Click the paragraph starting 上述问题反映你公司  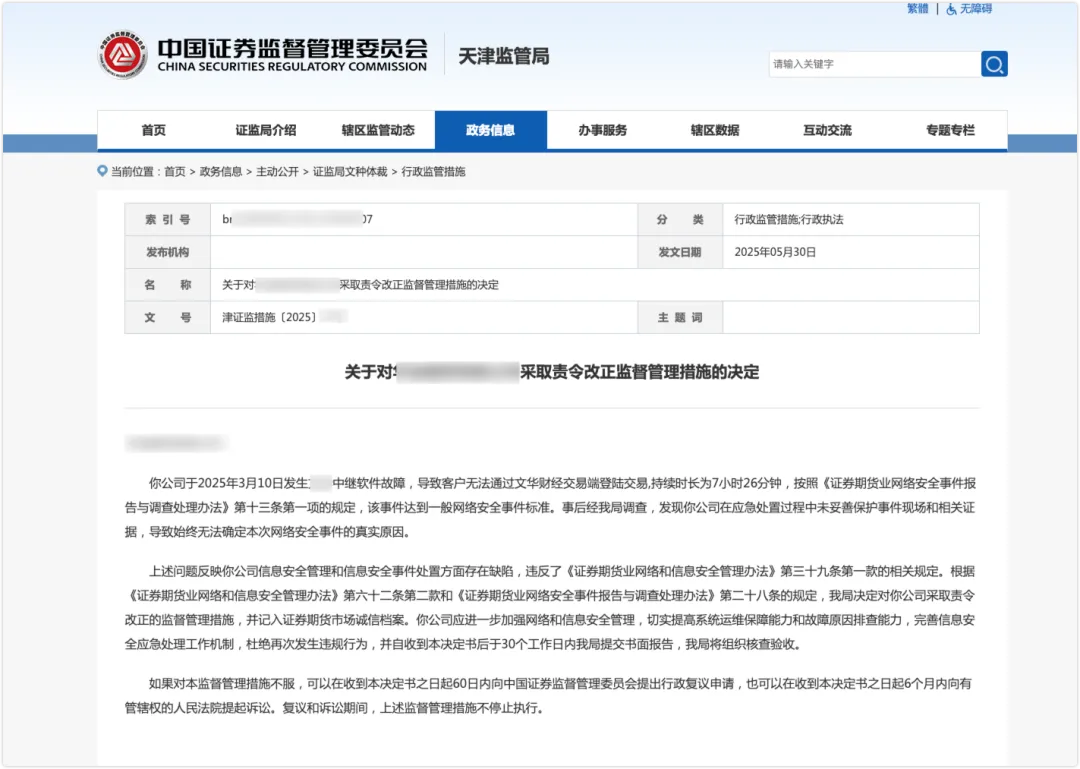[x=550, y=608]
